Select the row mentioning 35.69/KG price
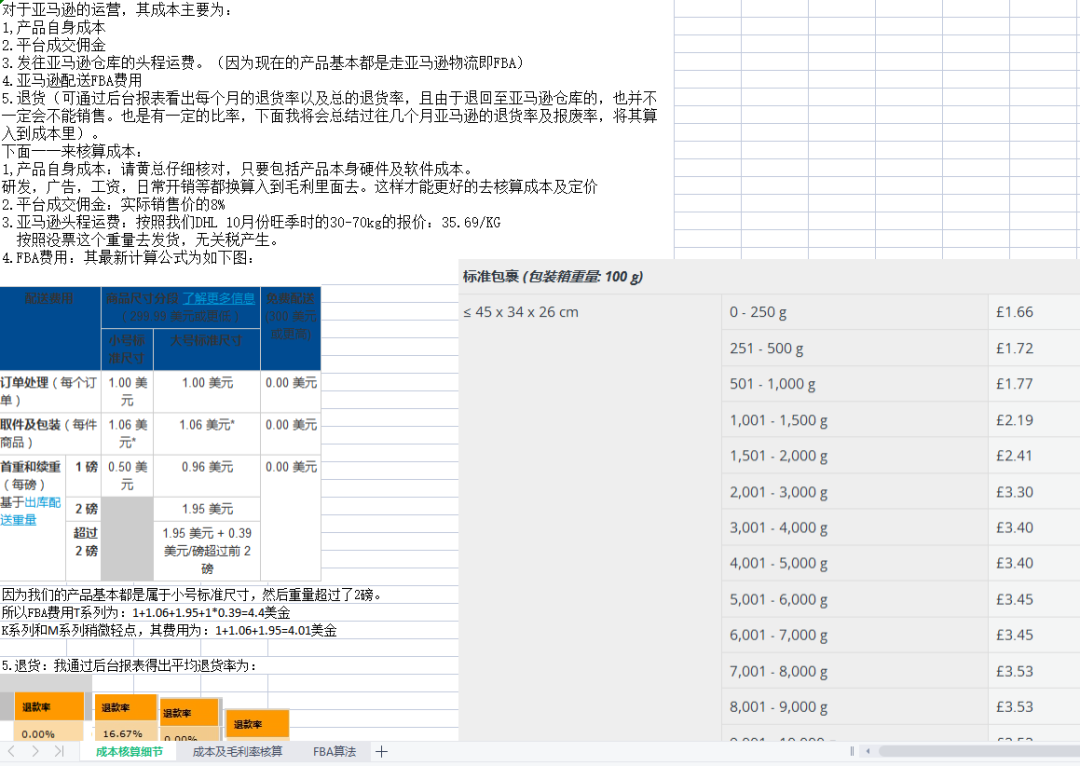Viewport: 1080px width, 766px height. pyautogui.click(x=251, y=222)
